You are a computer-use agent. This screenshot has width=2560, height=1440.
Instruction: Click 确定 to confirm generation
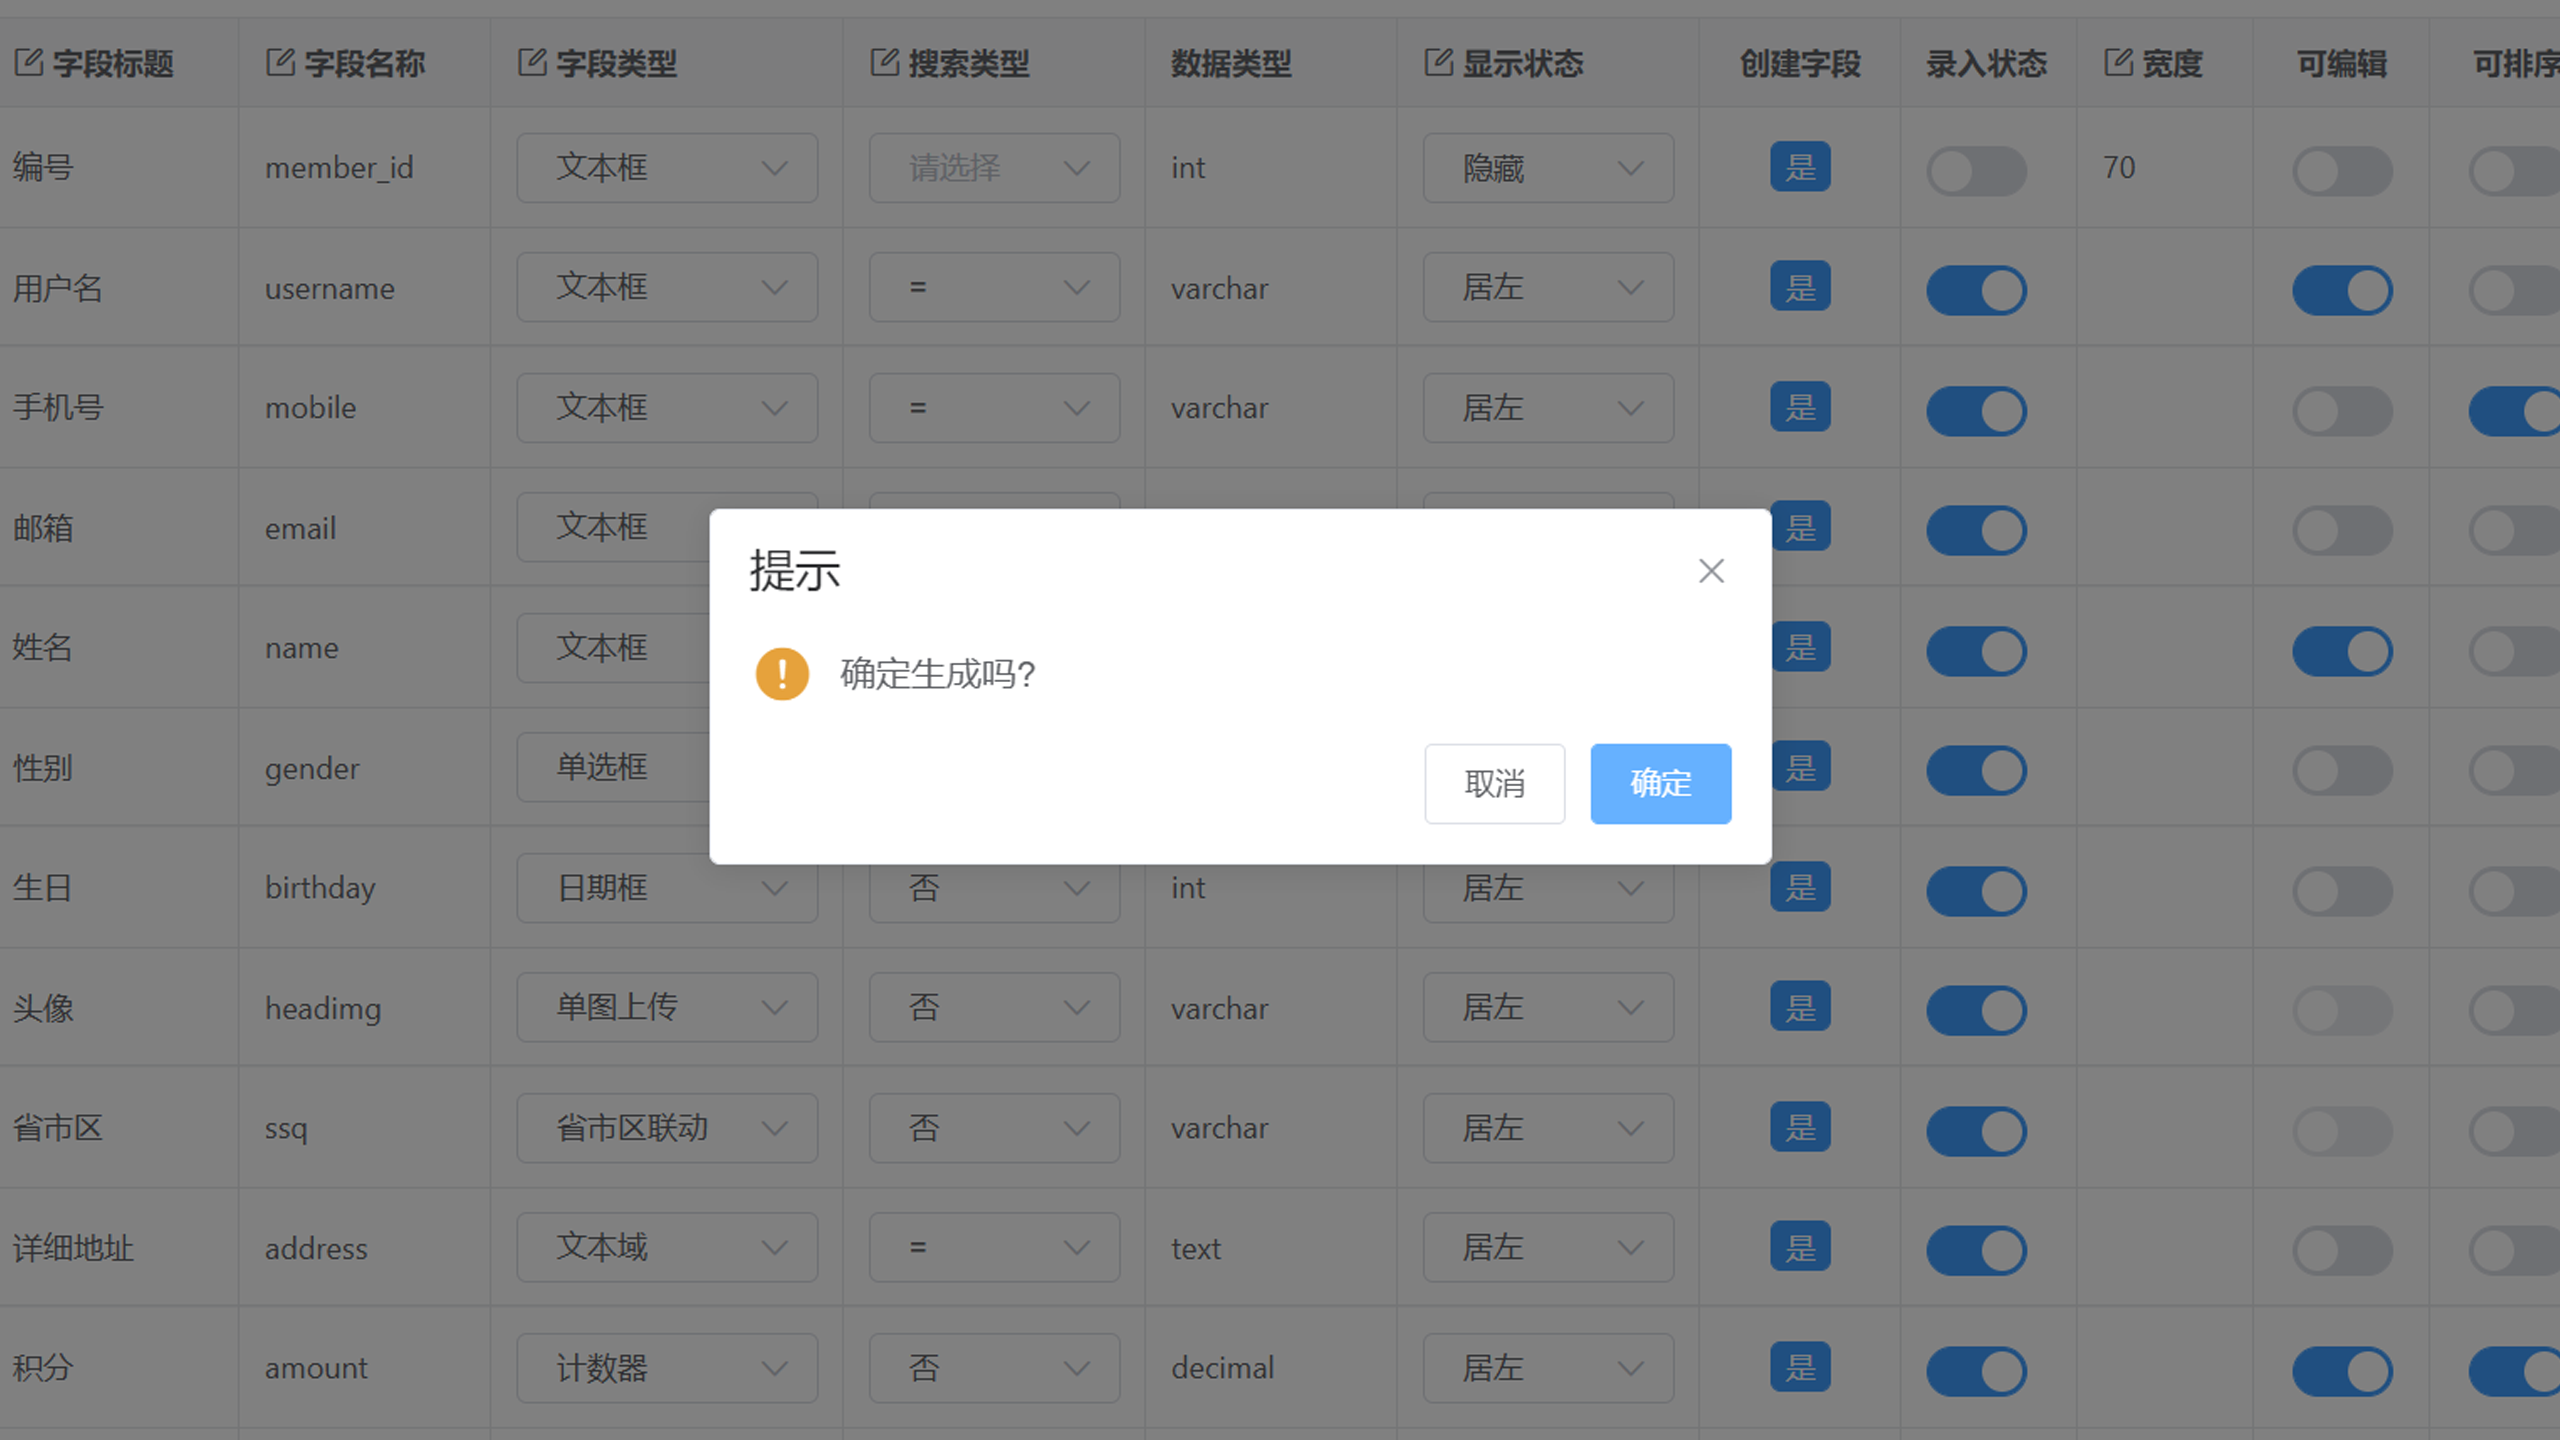pyautogui.click(x=1660, y=783)
